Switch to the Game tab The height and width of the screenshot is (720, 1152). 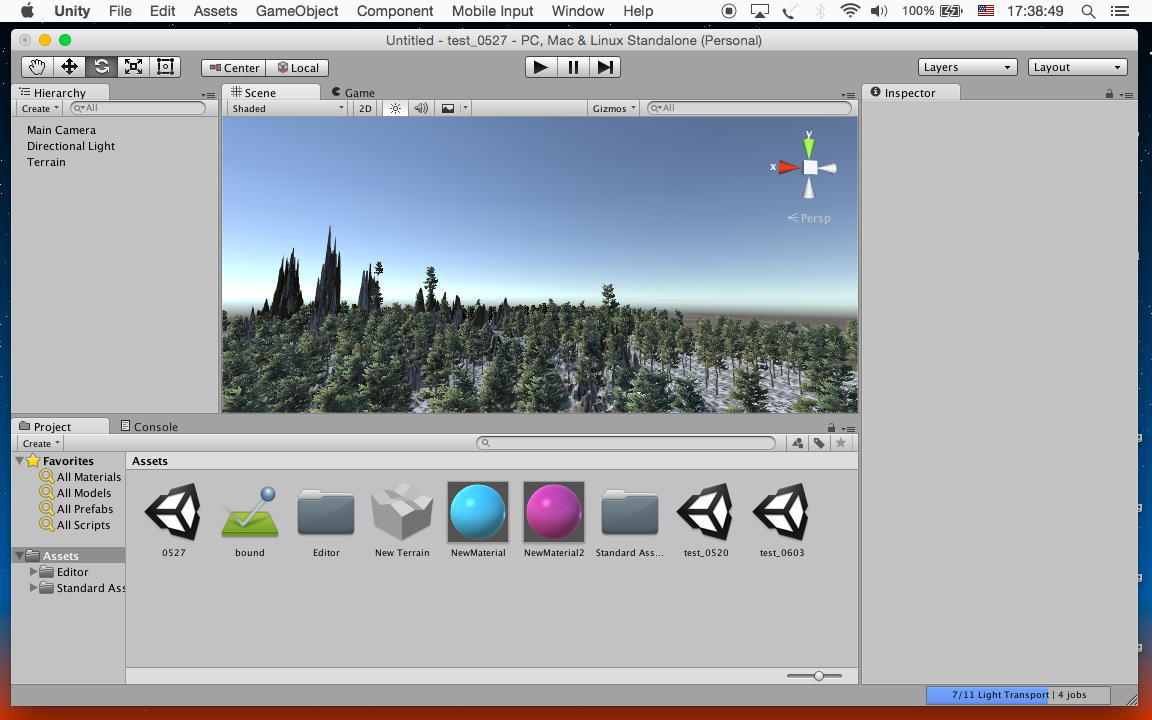pyautogui.click(x=354, y=92)
